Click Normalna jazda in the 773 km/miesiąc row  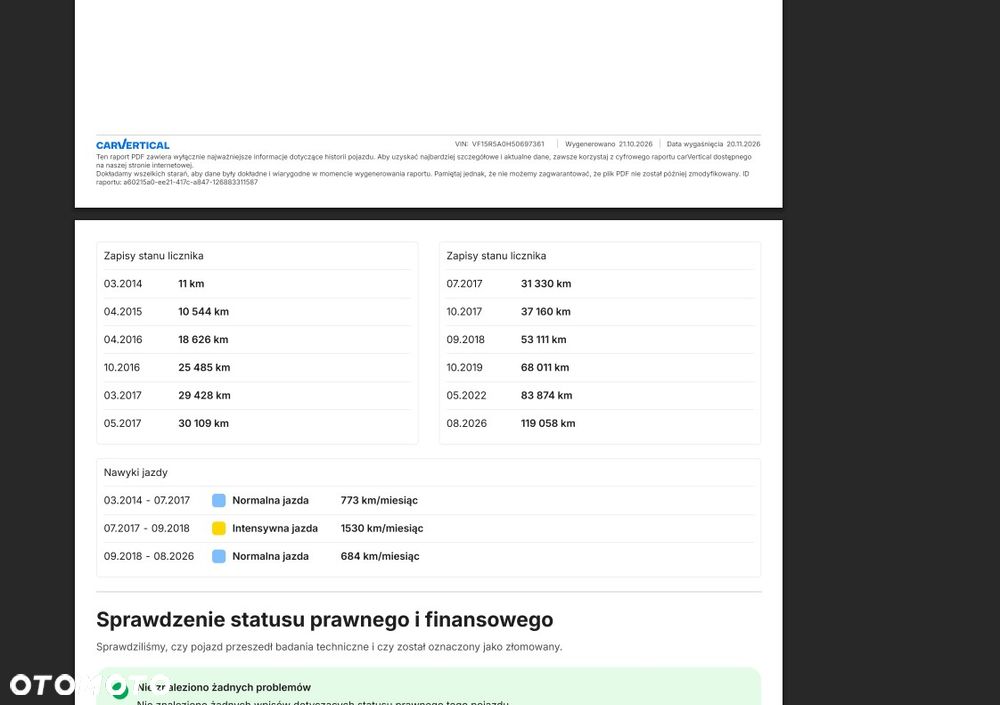[x=270, y=501]
